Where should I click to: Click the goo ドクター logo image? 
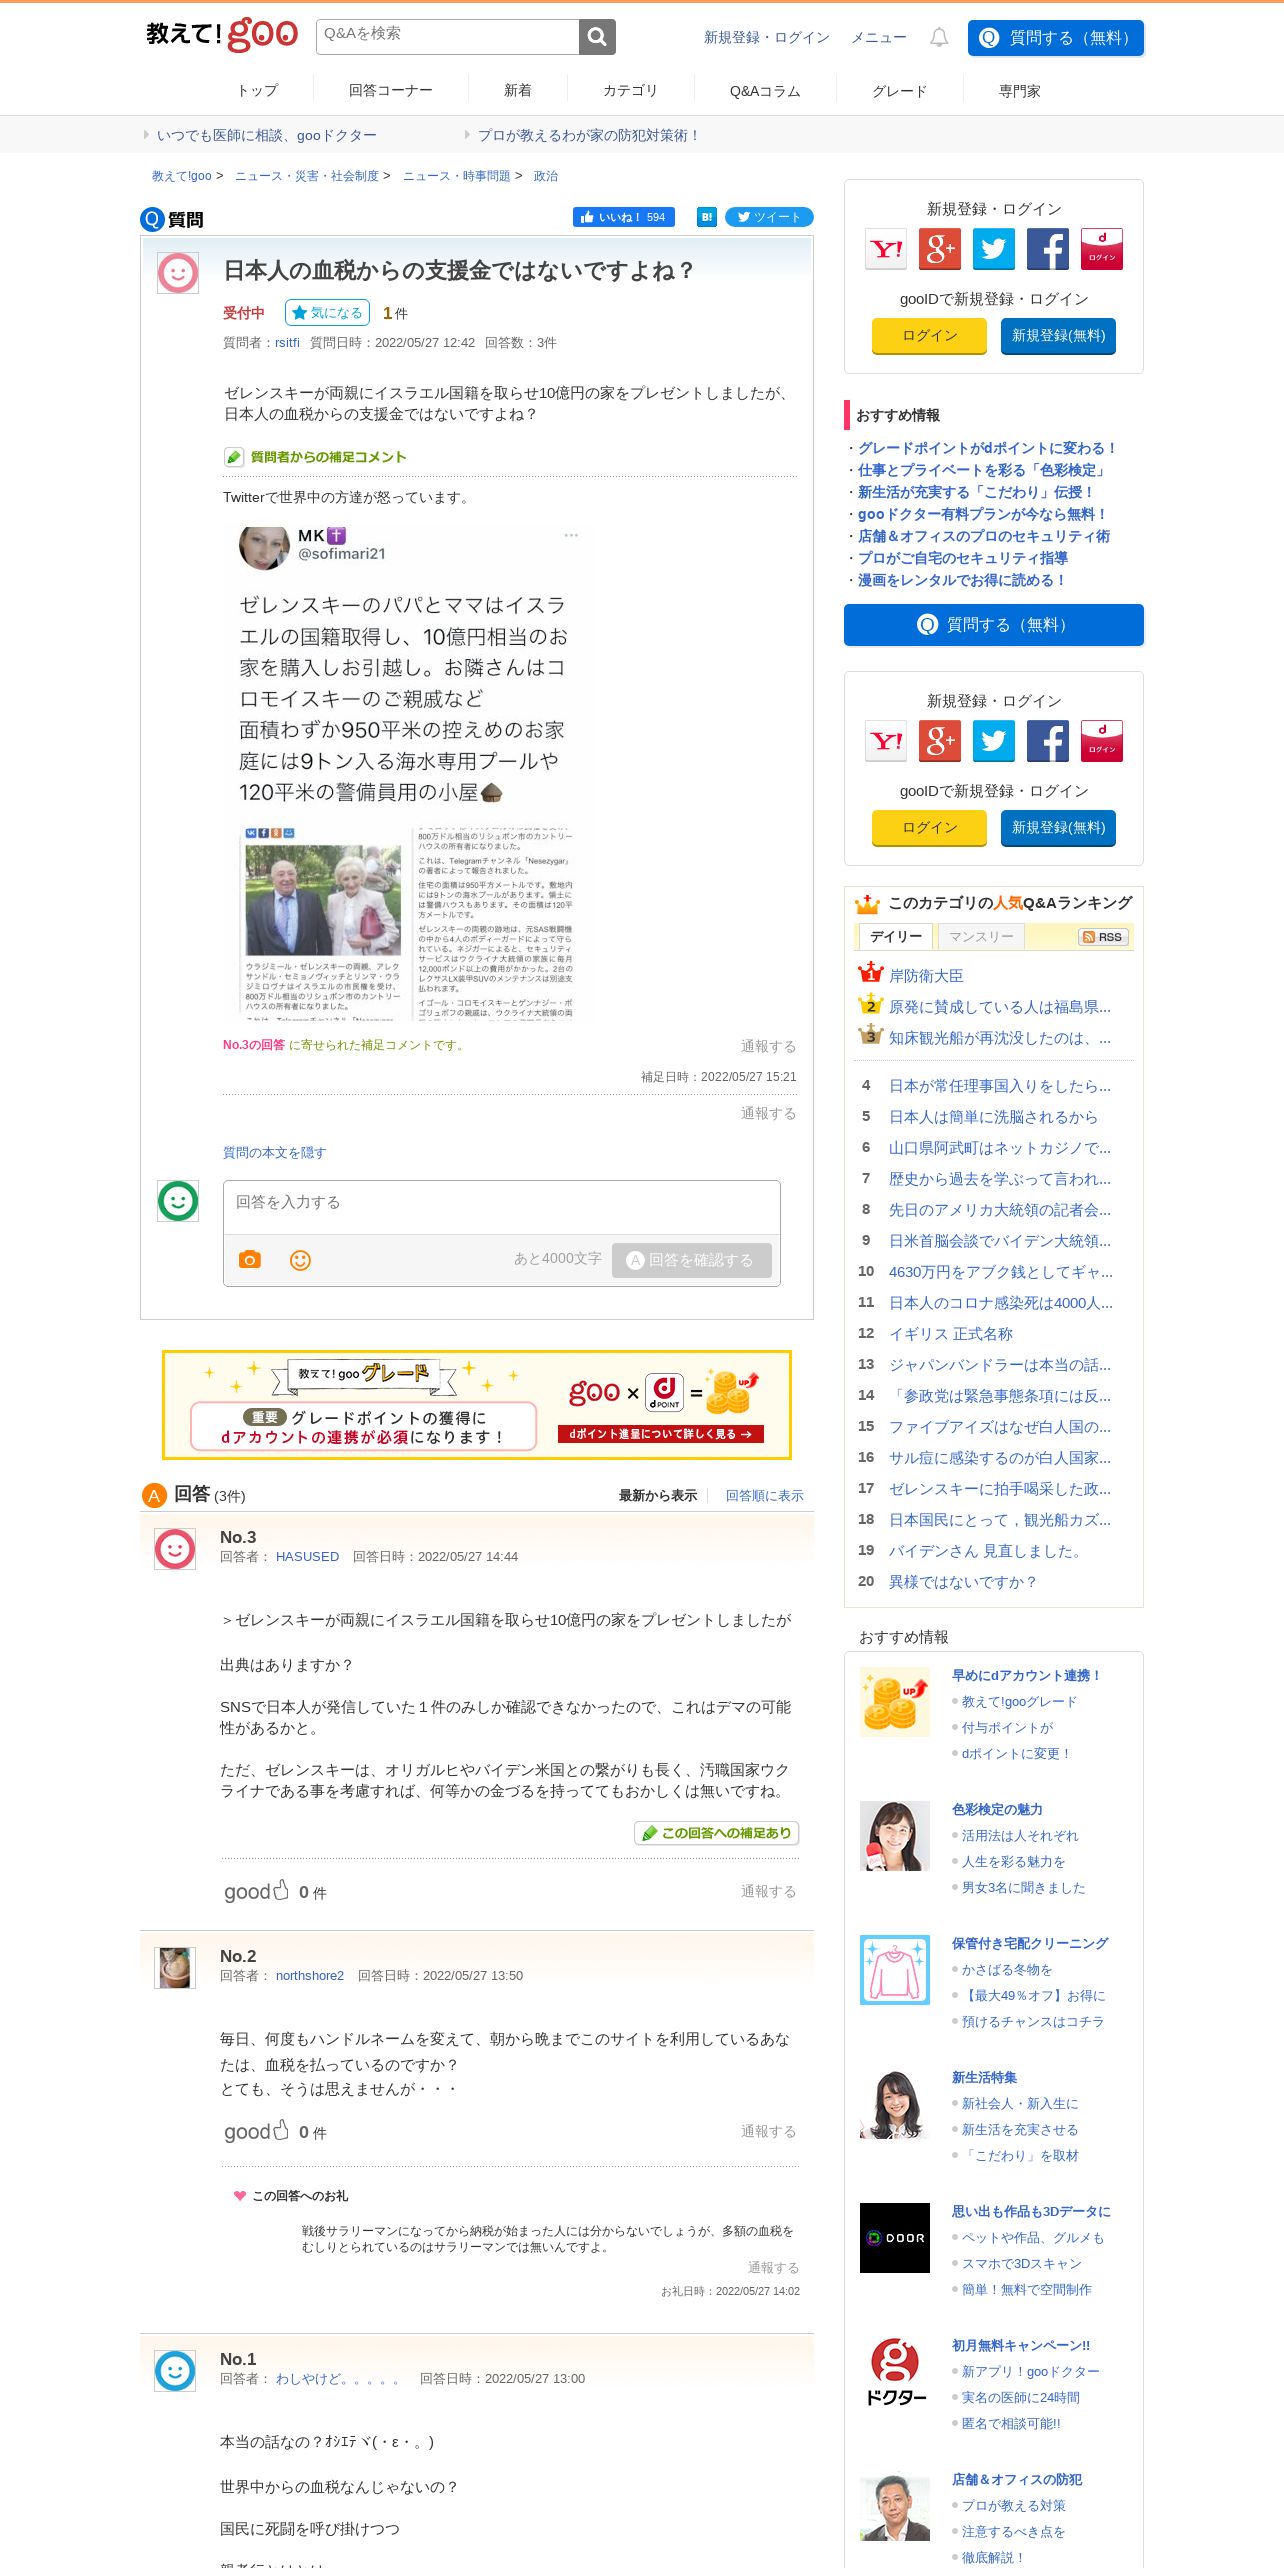pyautogui.click(x=895, y=2373)
